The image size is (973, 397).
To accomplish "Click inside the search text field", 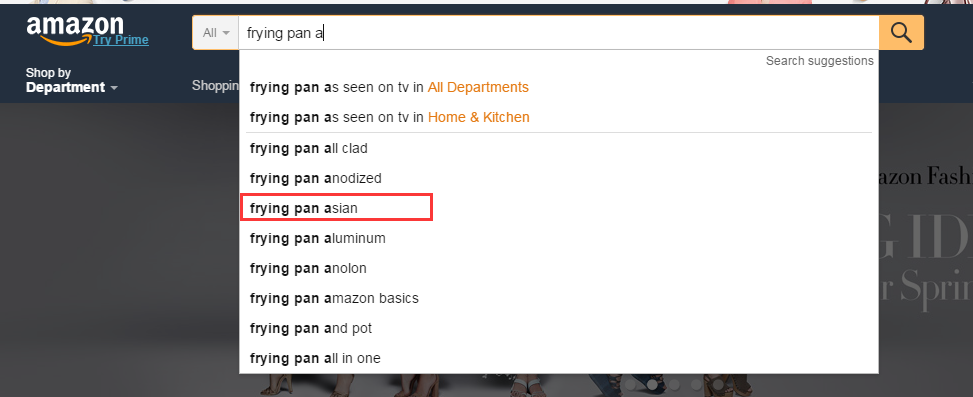I will click(558, 32).
